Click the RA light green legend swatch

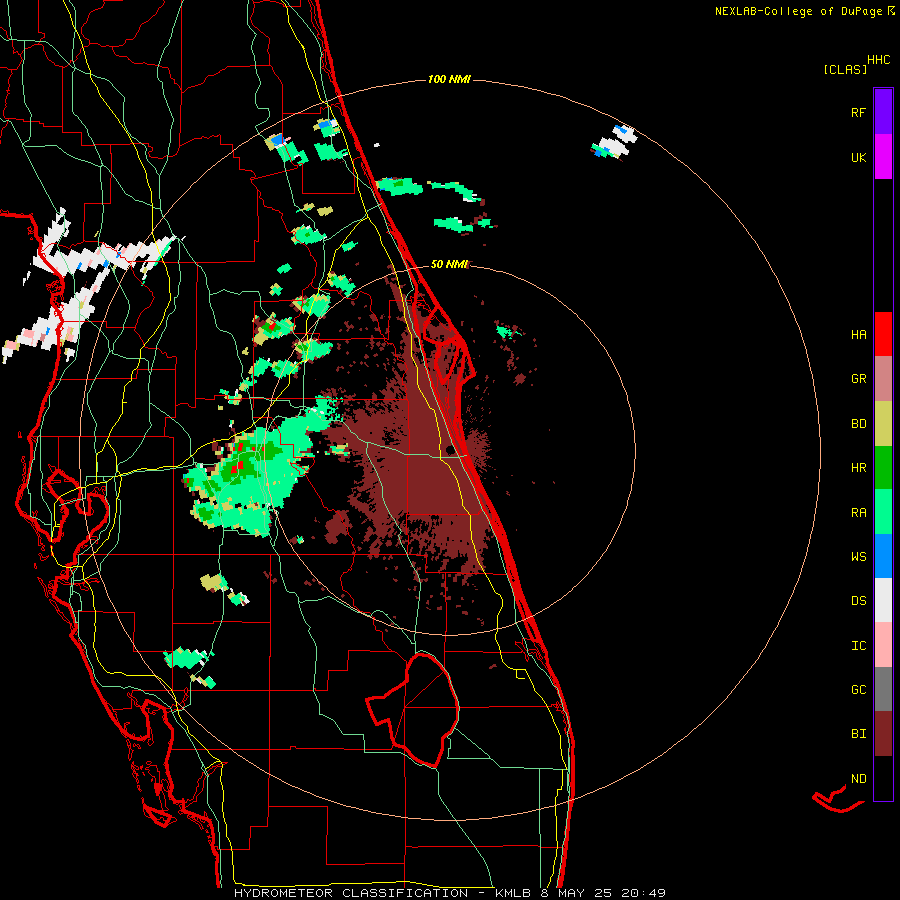click(883, 512)
